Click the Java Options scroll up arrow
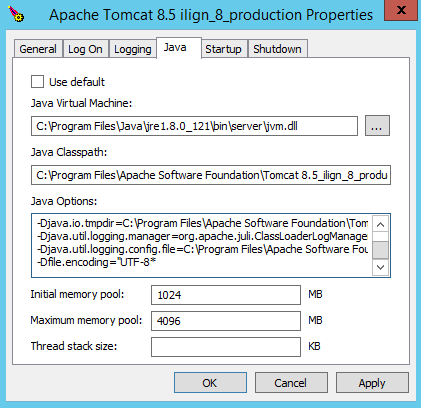The width and height of the screenshot is (421, 408). [x=380, y=224]
